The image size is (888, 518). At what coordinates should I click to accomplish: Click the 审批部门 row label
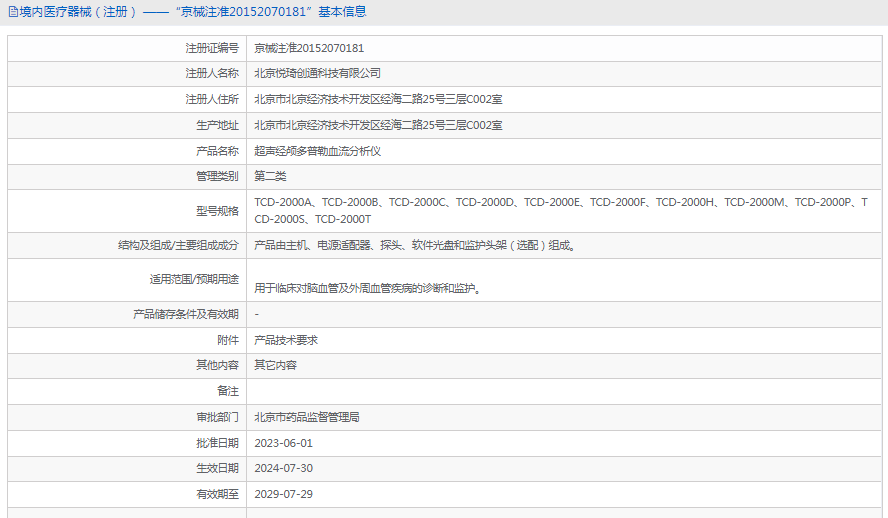point(217,417)
